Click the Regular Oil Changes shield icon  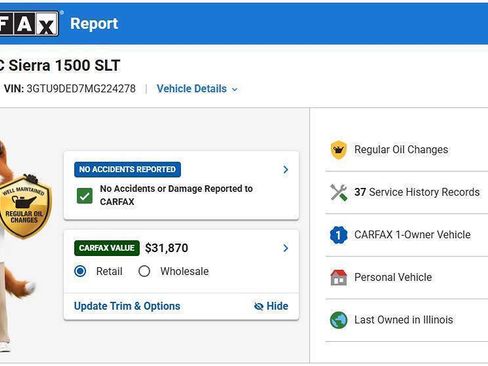pyautogui.click(x=339, y=150)
